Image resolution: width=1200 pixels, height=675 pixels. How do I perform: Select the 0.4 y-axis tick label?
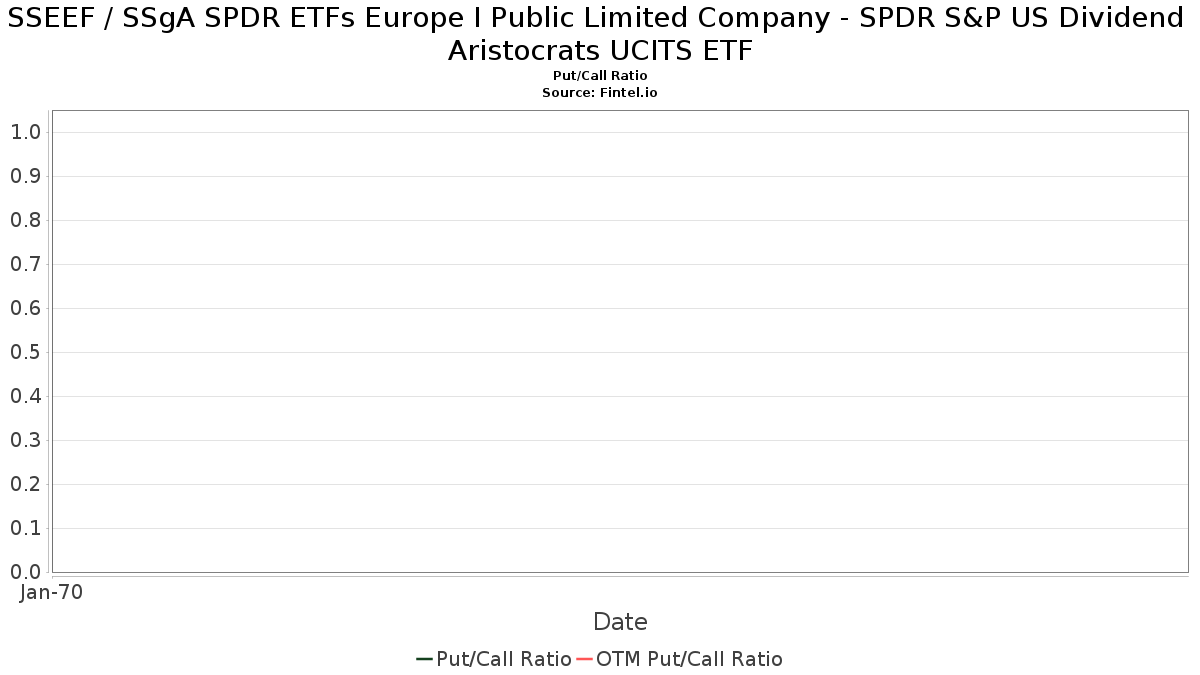coord(25,396)
